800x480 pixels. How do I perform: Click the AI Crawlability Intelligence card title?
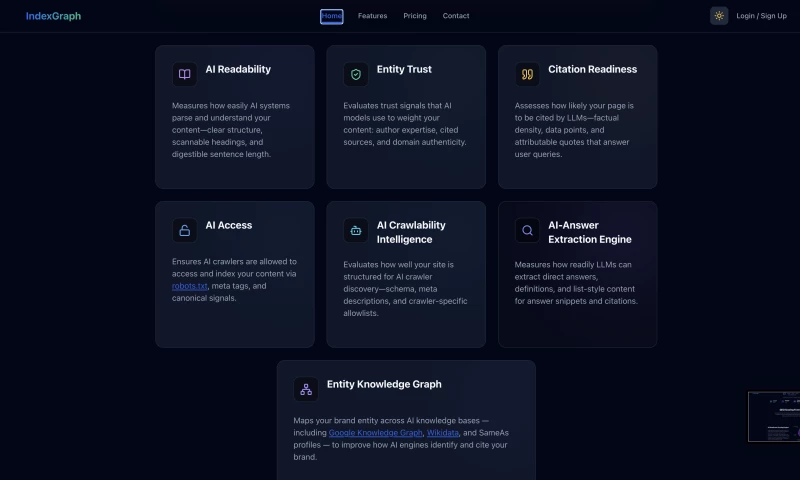coord(411,232)
